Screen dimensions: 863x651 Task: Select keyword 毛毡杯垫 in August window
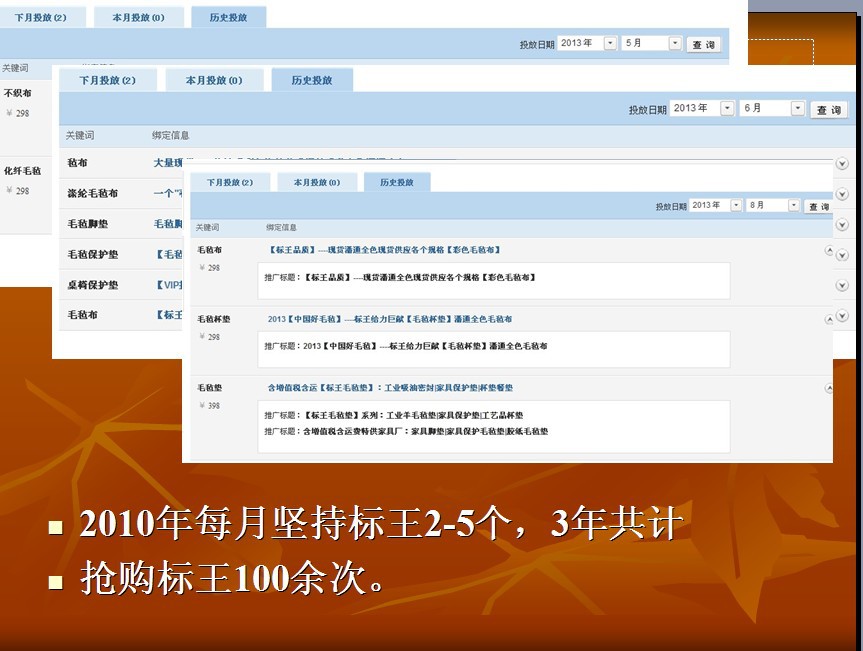coord(214,319)
